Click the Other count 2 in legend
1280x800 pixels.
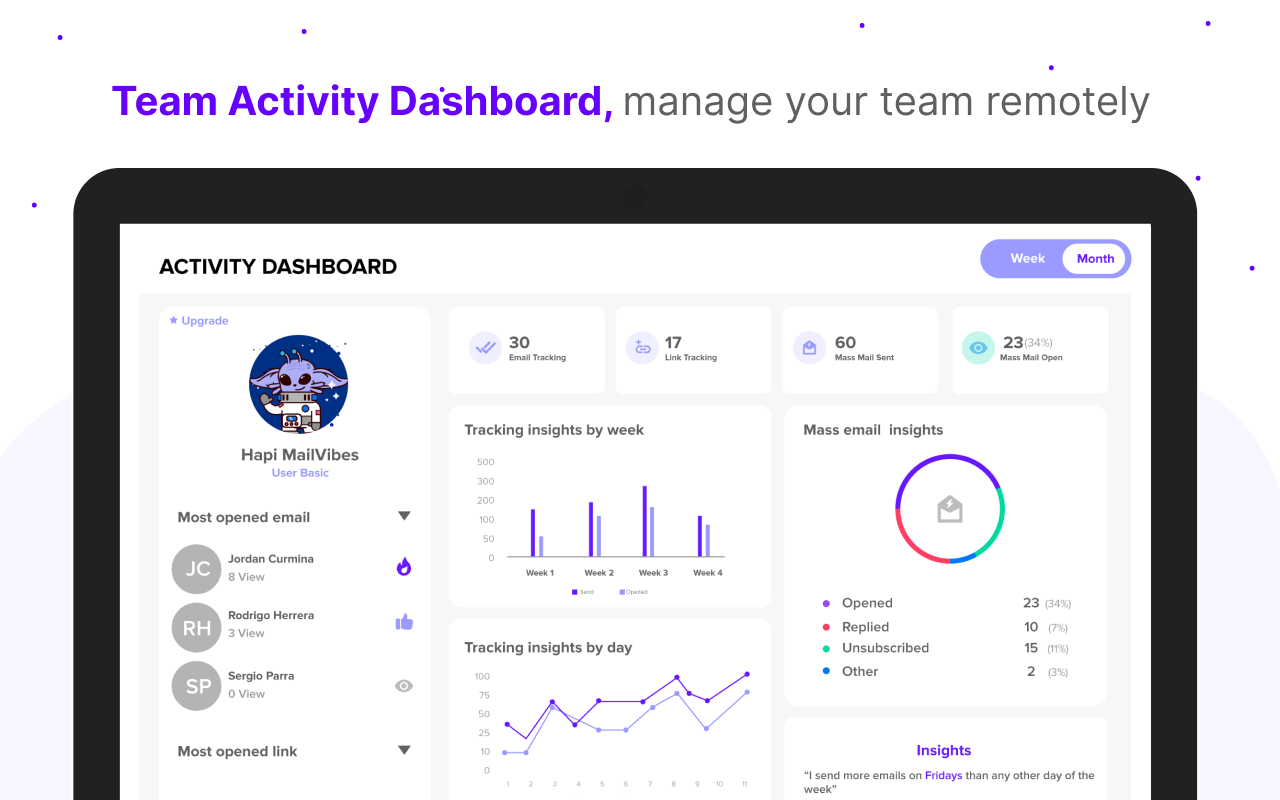coord(1031,671)
